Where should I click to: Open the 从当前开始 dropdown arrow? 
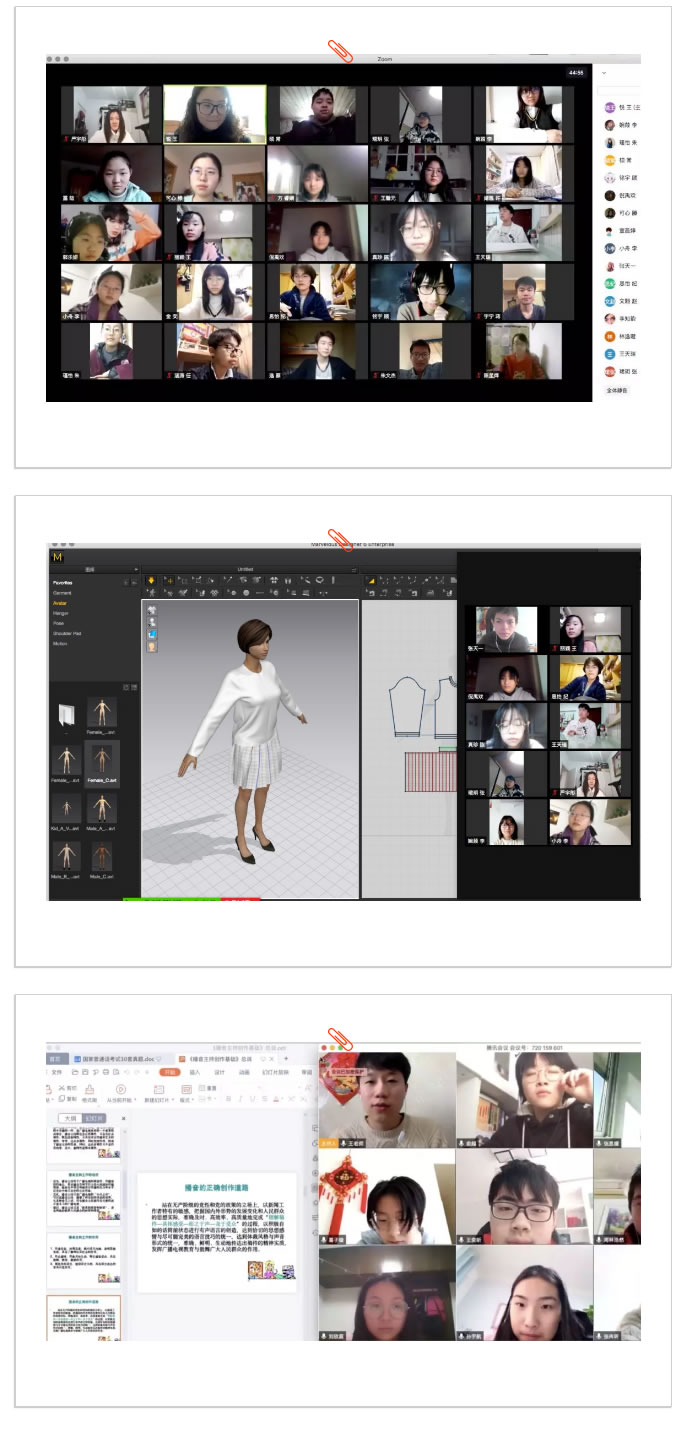tap(135, 1100)
